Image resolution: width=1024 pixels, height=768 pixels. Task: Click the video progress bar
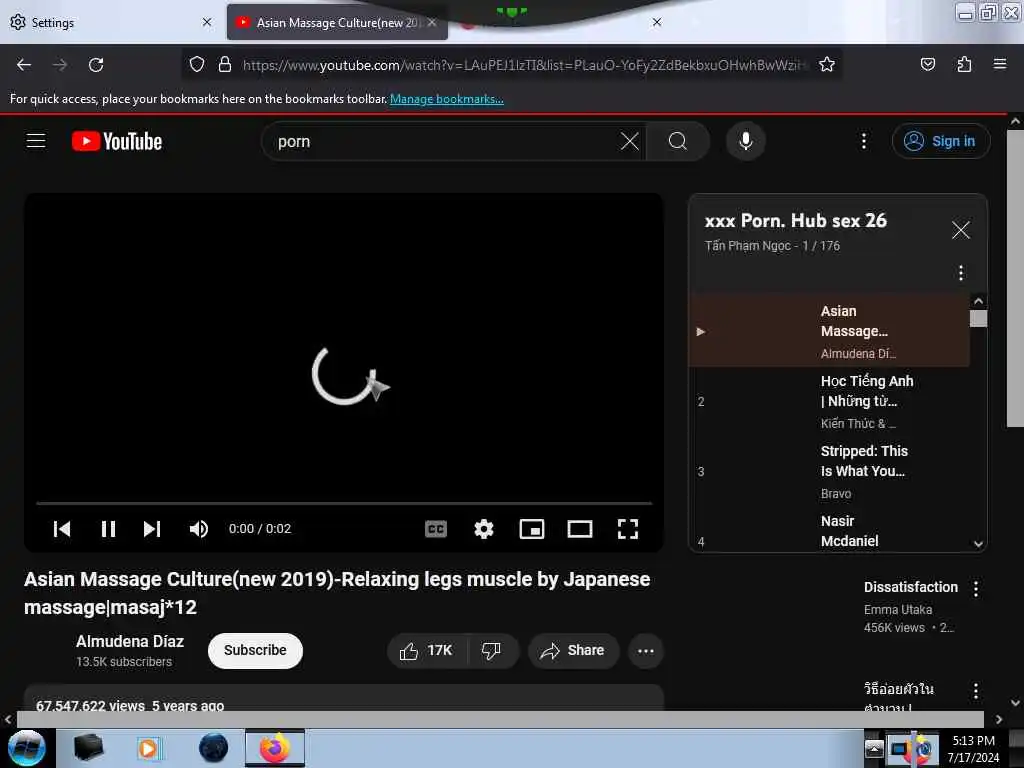pos(344,503)
